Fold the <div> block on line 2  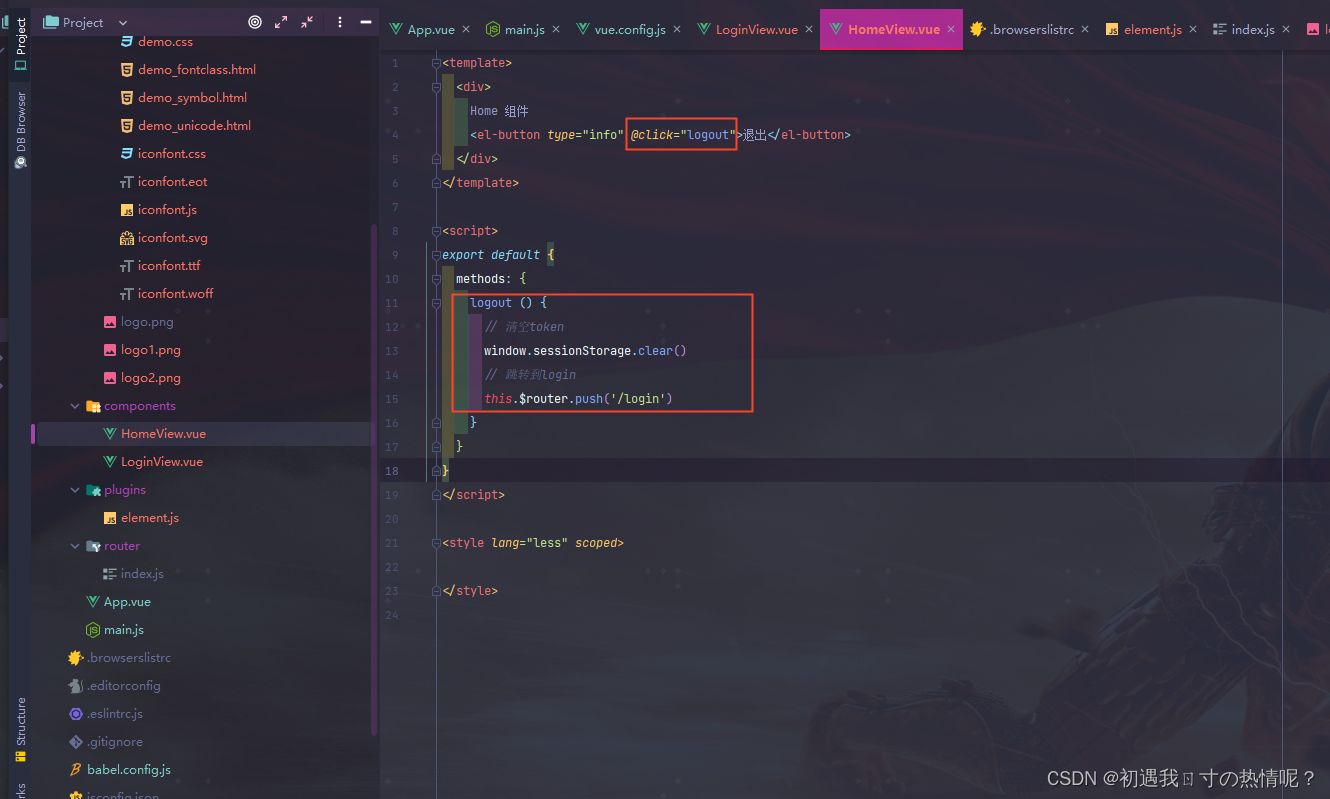[x=435, y=87]
